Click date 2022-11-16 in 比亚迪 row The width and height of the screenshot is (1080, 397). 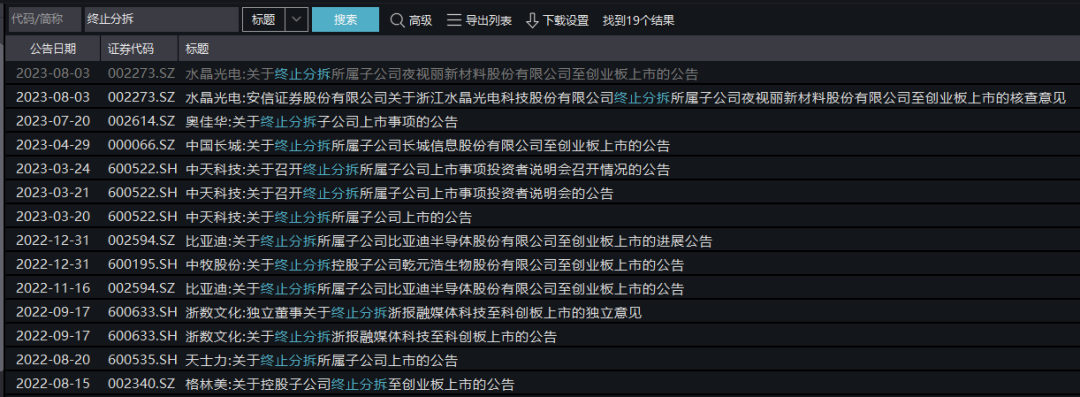[53, 289]
